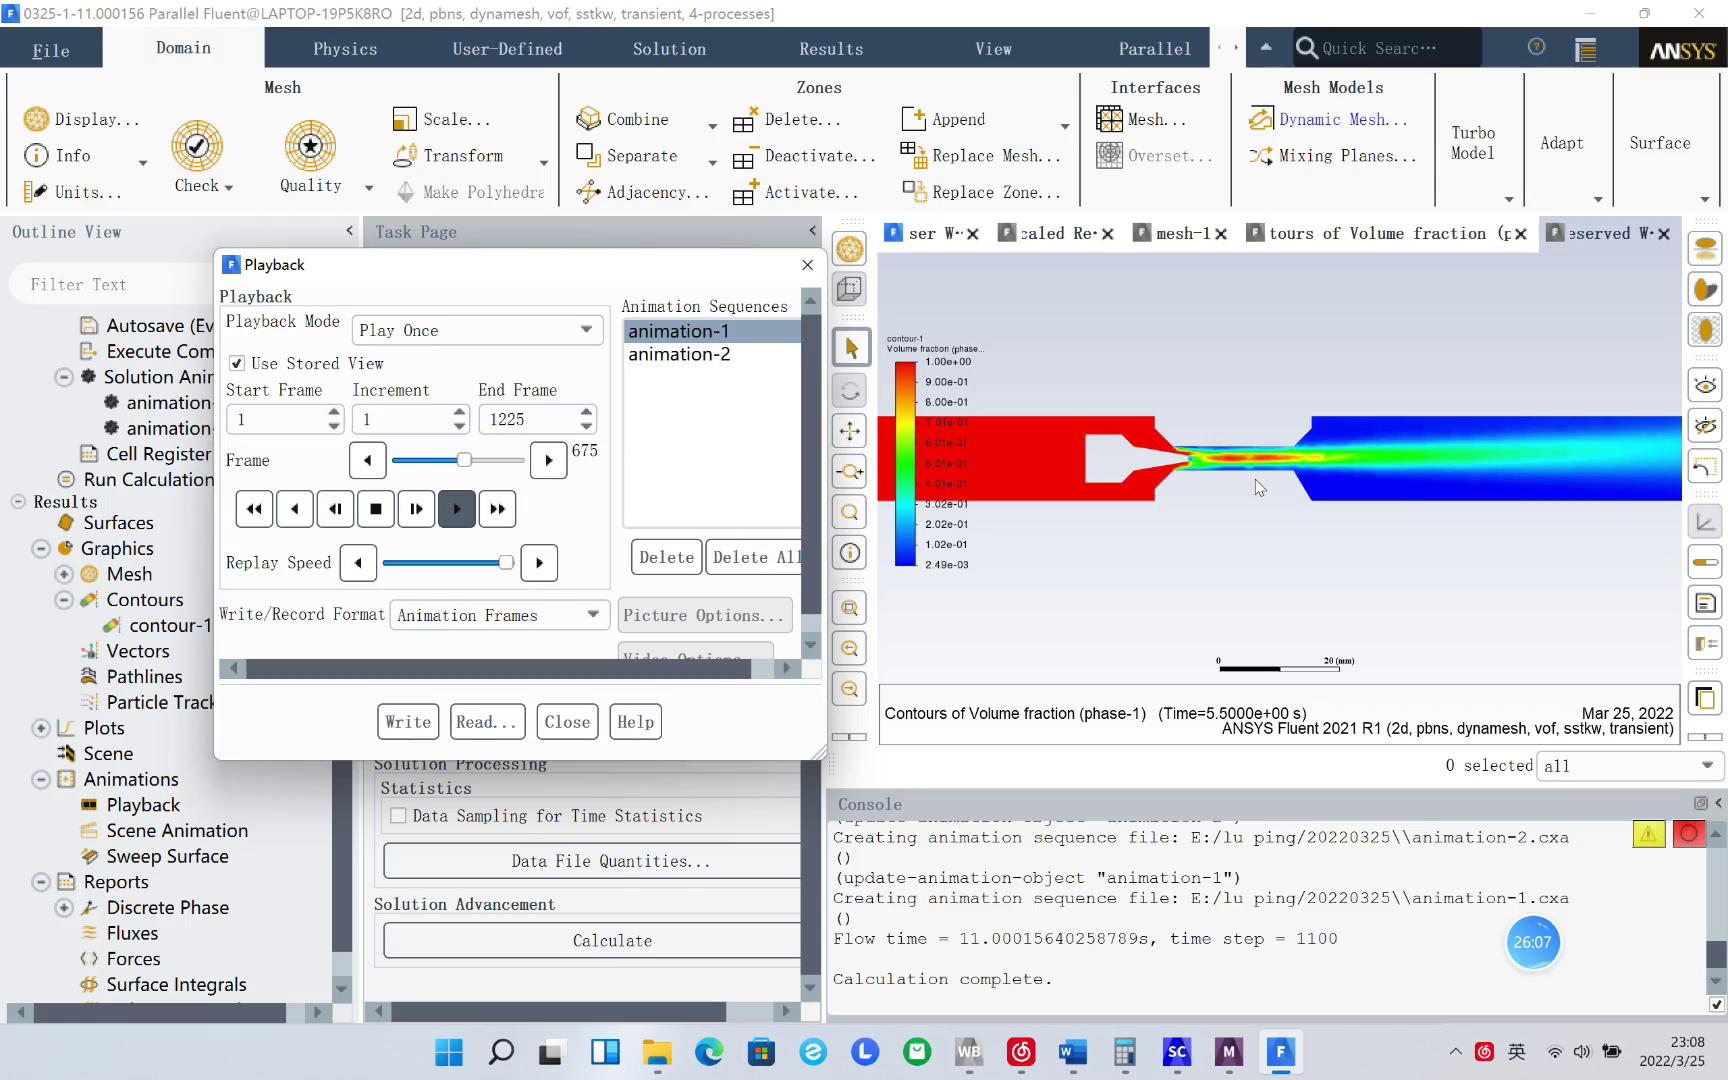
Task: Click the Frame slider handle
Action: tap(464, 460)
